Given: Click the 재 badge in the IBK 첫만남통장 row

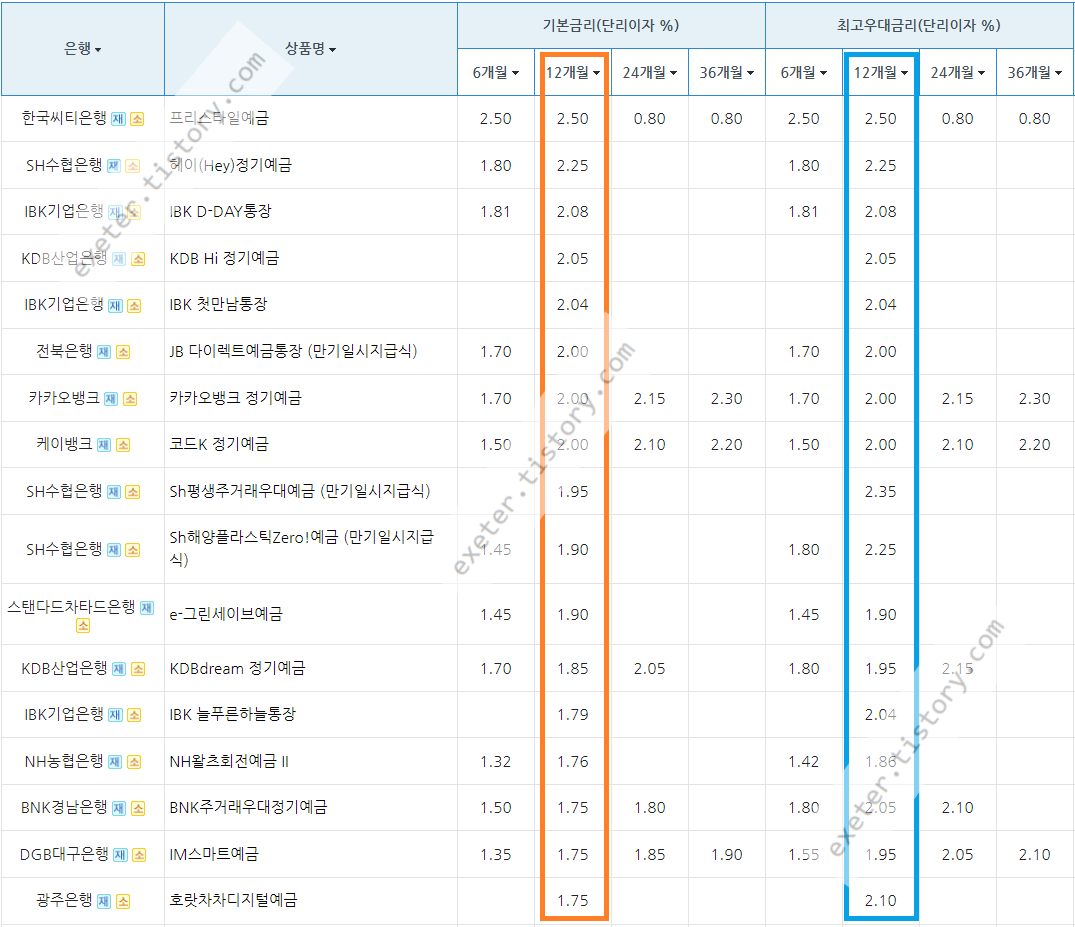Looking at the screenshot, I should point(115,306).
